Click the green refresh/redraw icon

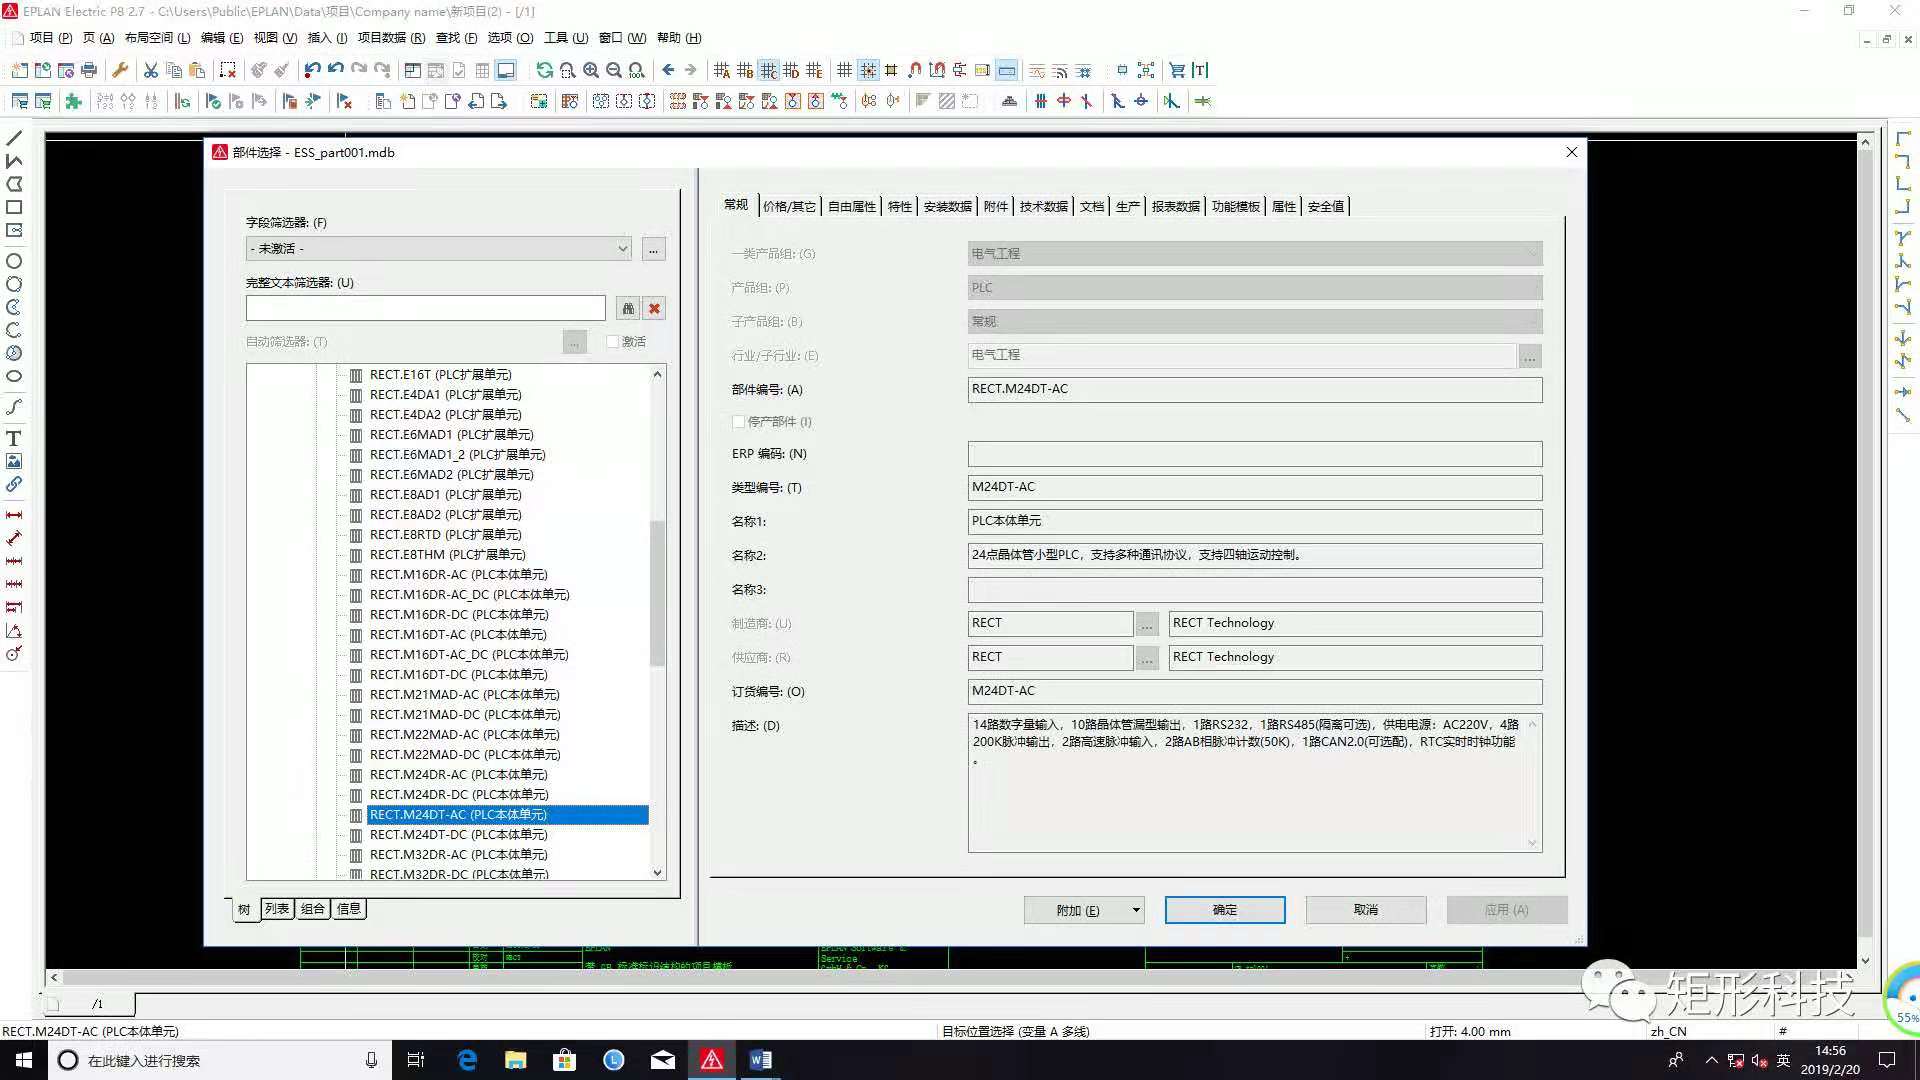point(544,70)
